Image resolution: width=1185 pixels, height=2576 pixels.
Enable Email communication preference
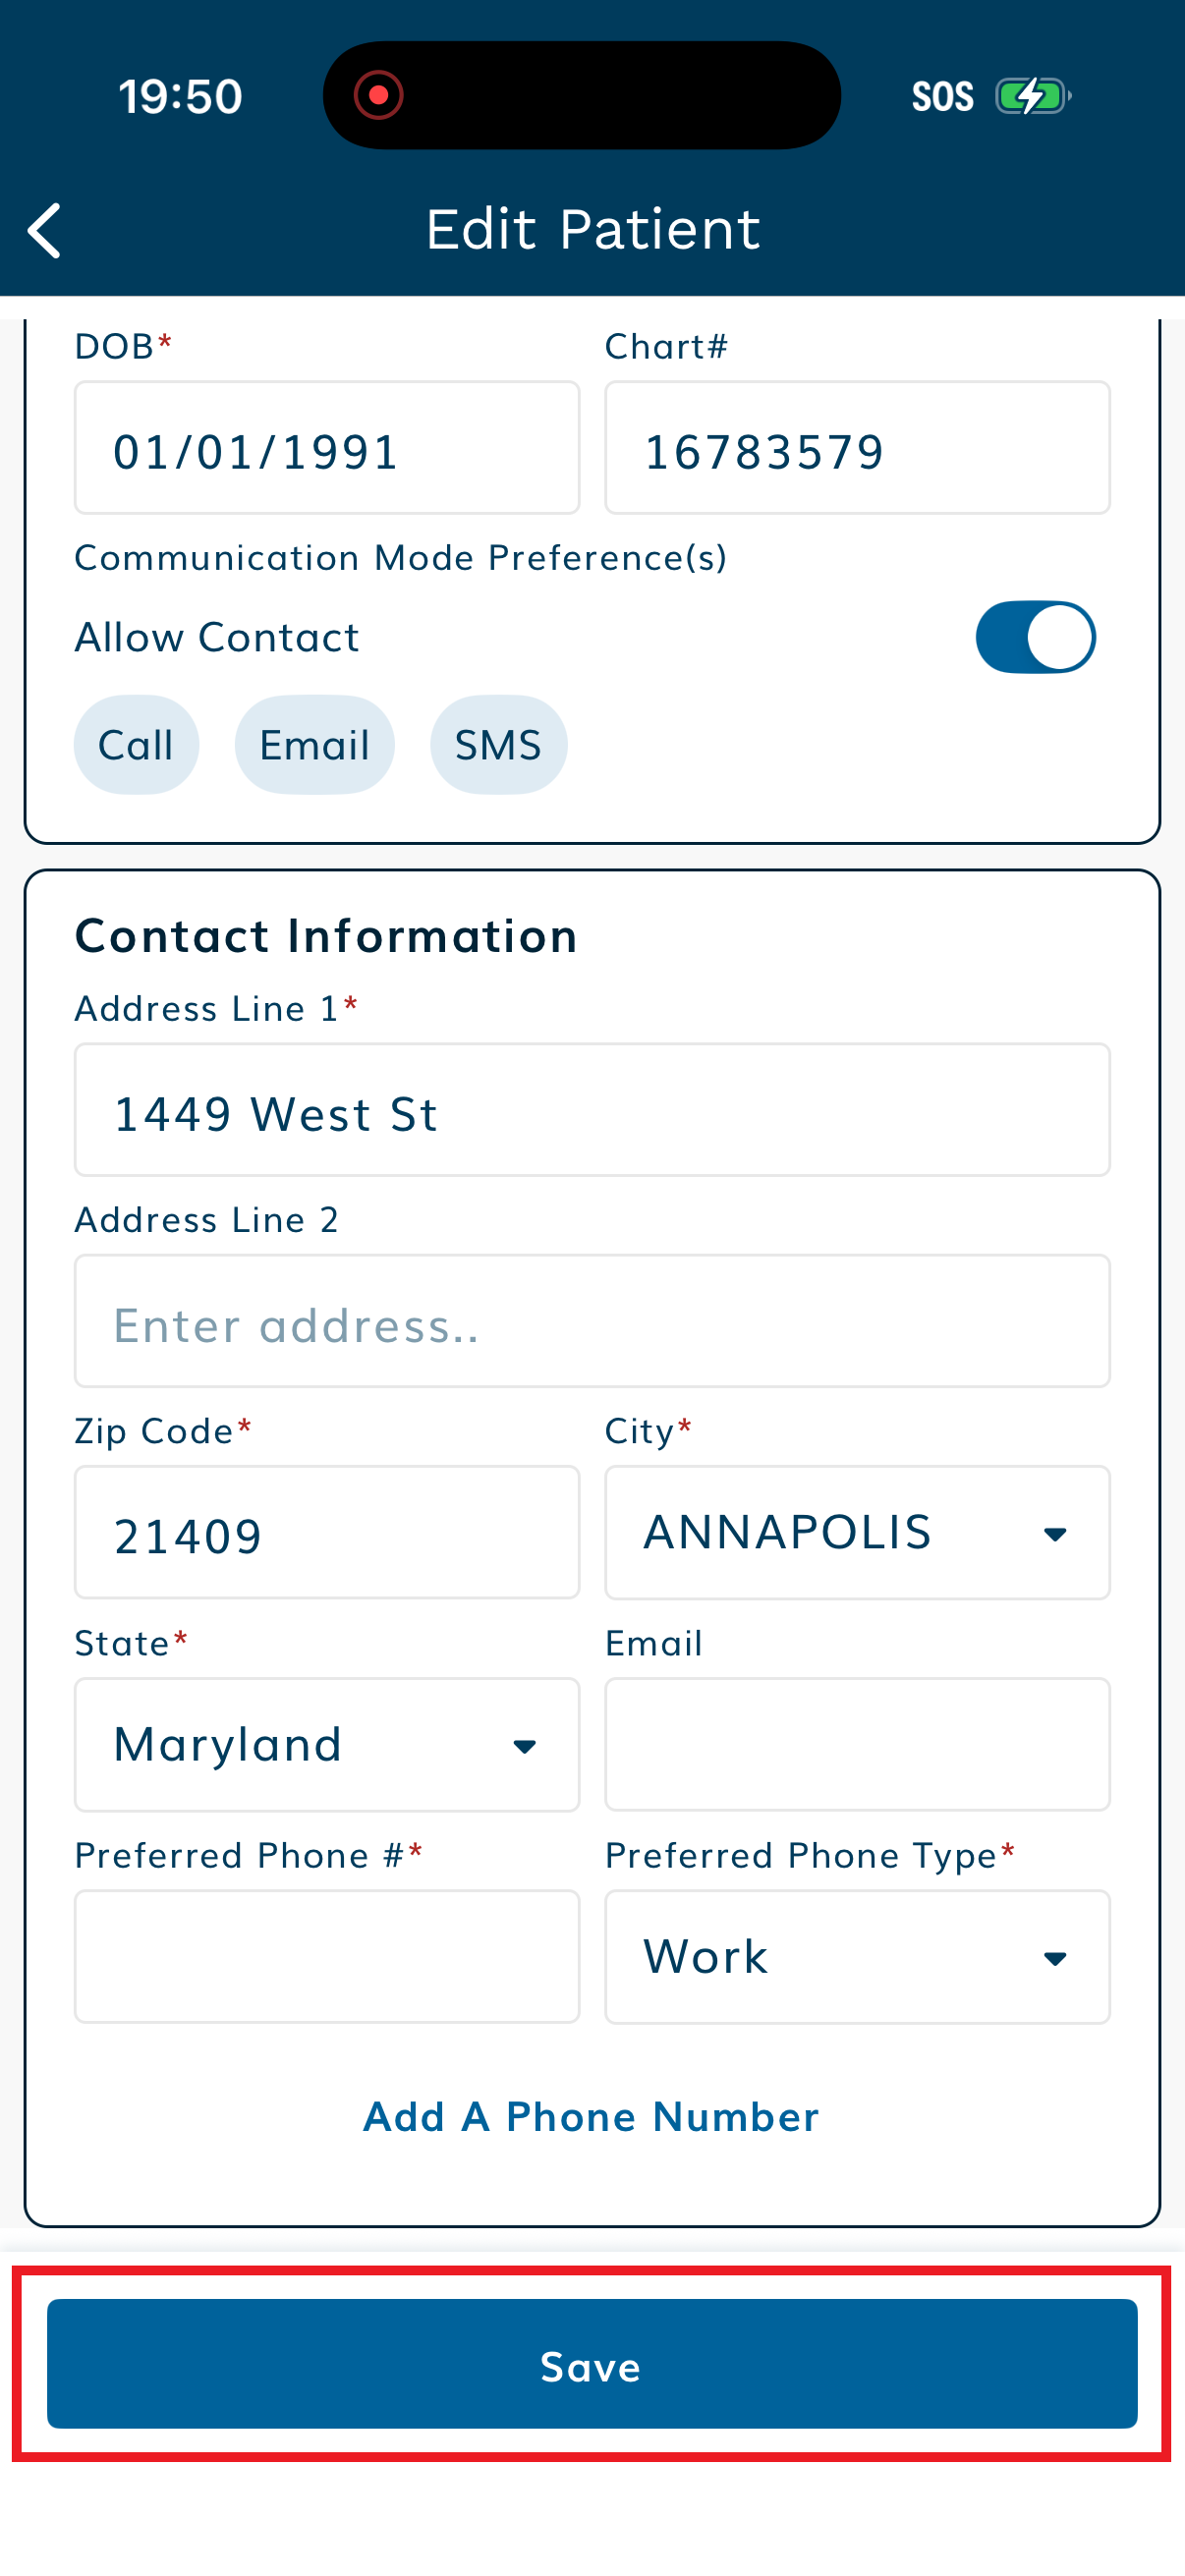pyautogui.click(x=314, y=744)
